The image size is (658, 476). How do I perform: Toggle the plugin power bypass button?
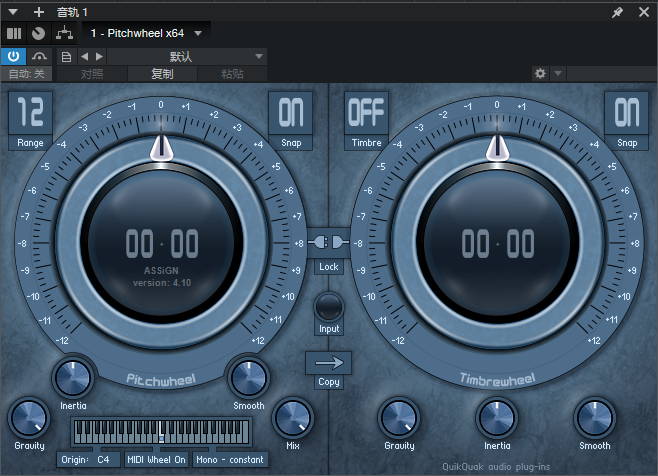(x=14, y=56)
